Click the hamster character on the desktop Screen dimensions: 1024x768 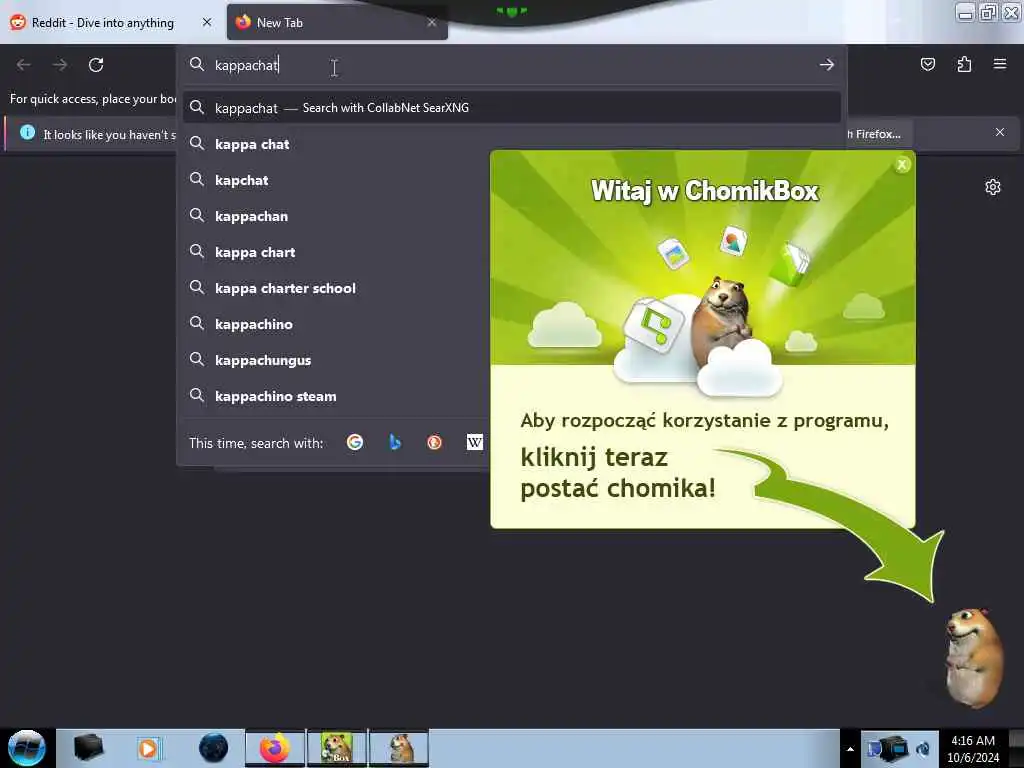click(x=974, y=657)
